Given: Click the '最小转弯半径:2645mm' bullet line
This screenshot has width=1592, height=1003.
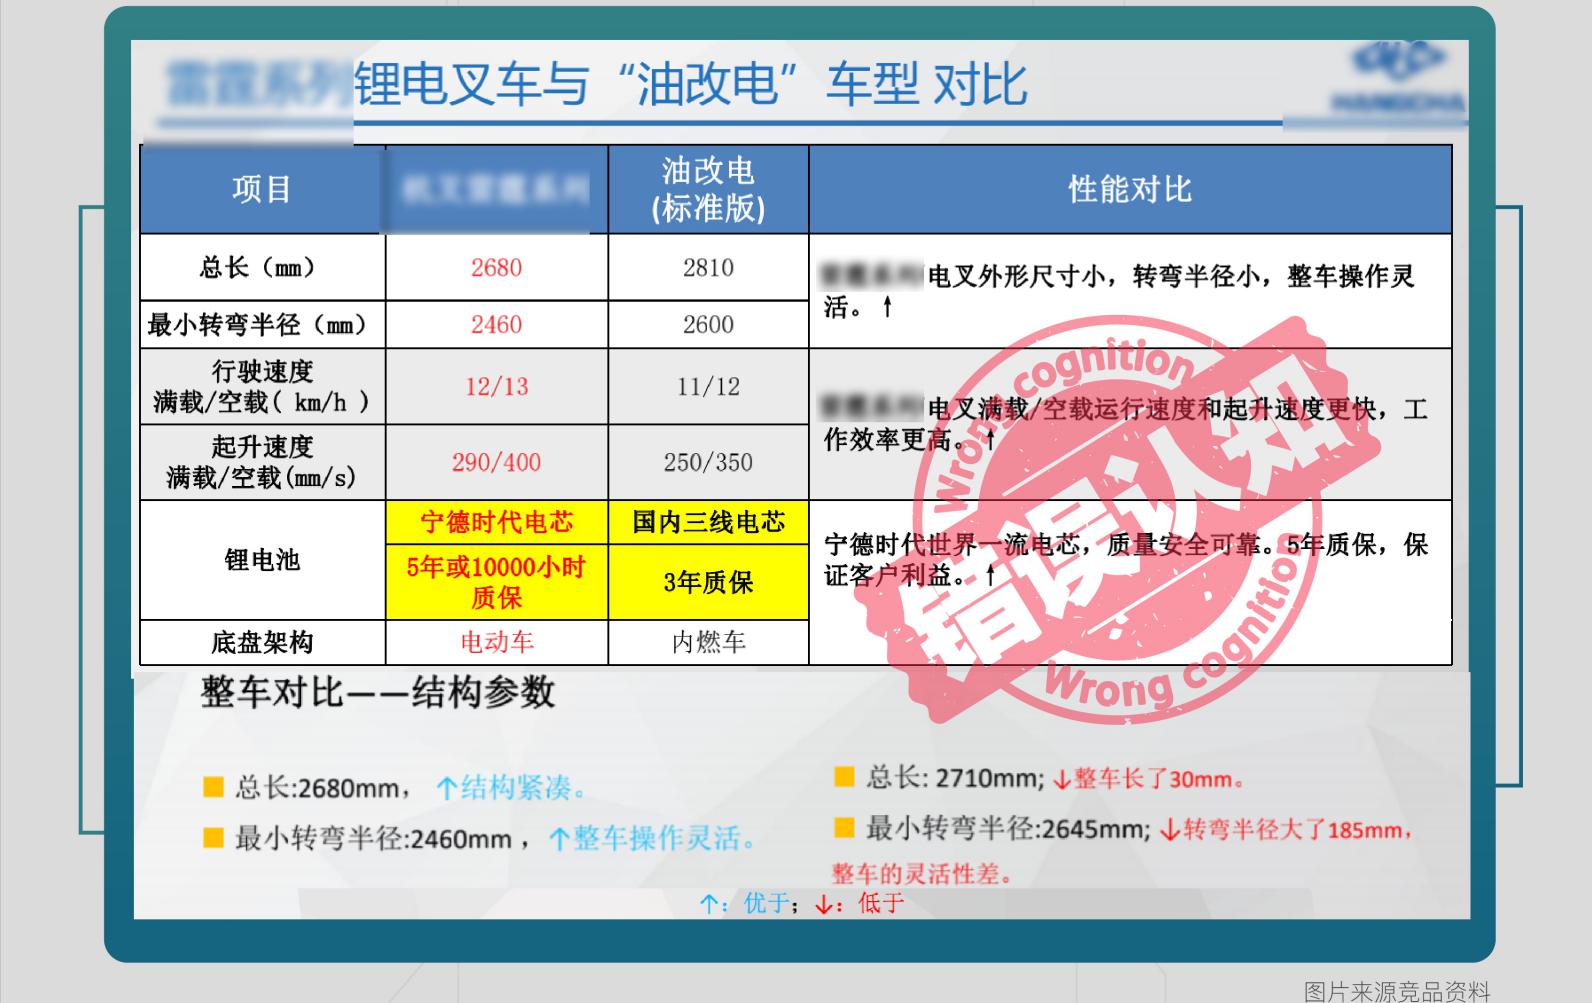Looking at the screenshot, I should click(1123, 829).
